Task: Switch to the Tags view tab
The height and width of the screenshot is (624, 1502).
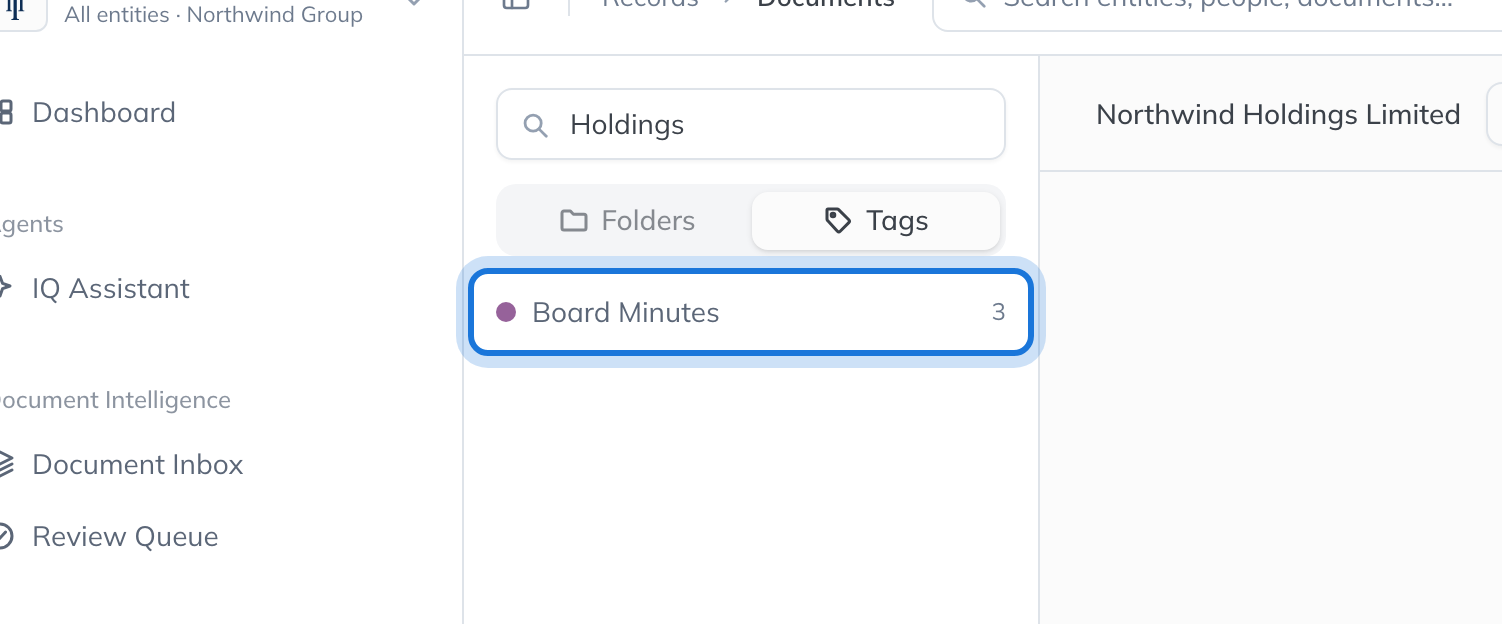Action: click(876, 221)
